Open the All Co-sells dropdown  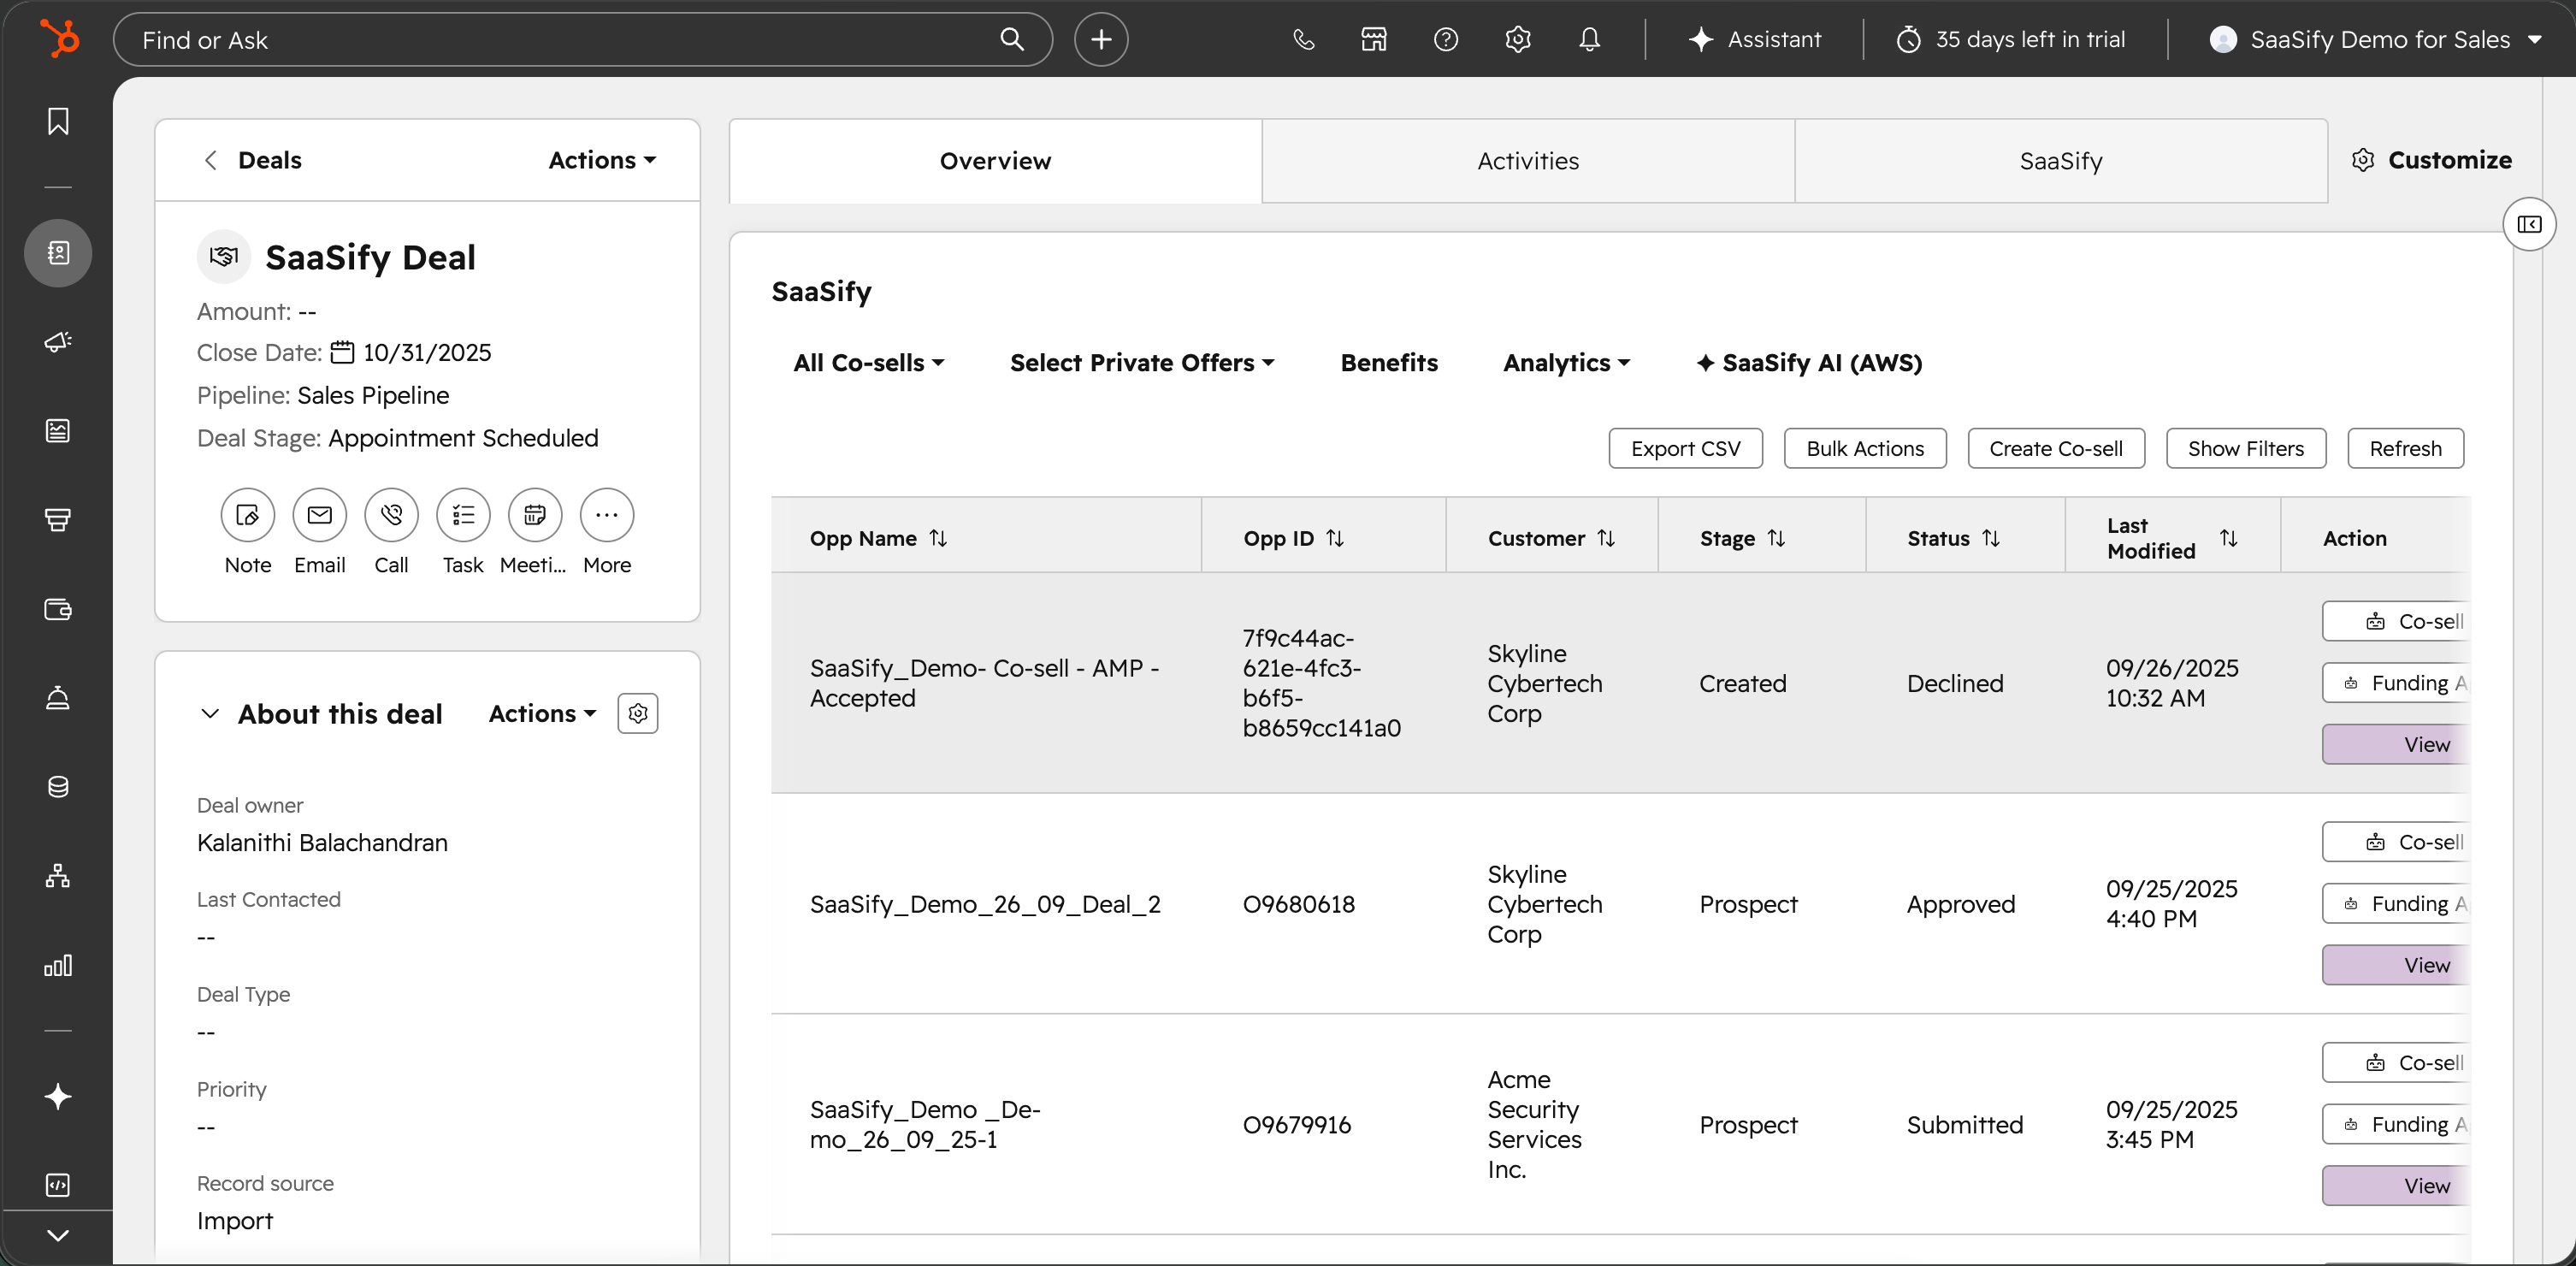(869, 363)
